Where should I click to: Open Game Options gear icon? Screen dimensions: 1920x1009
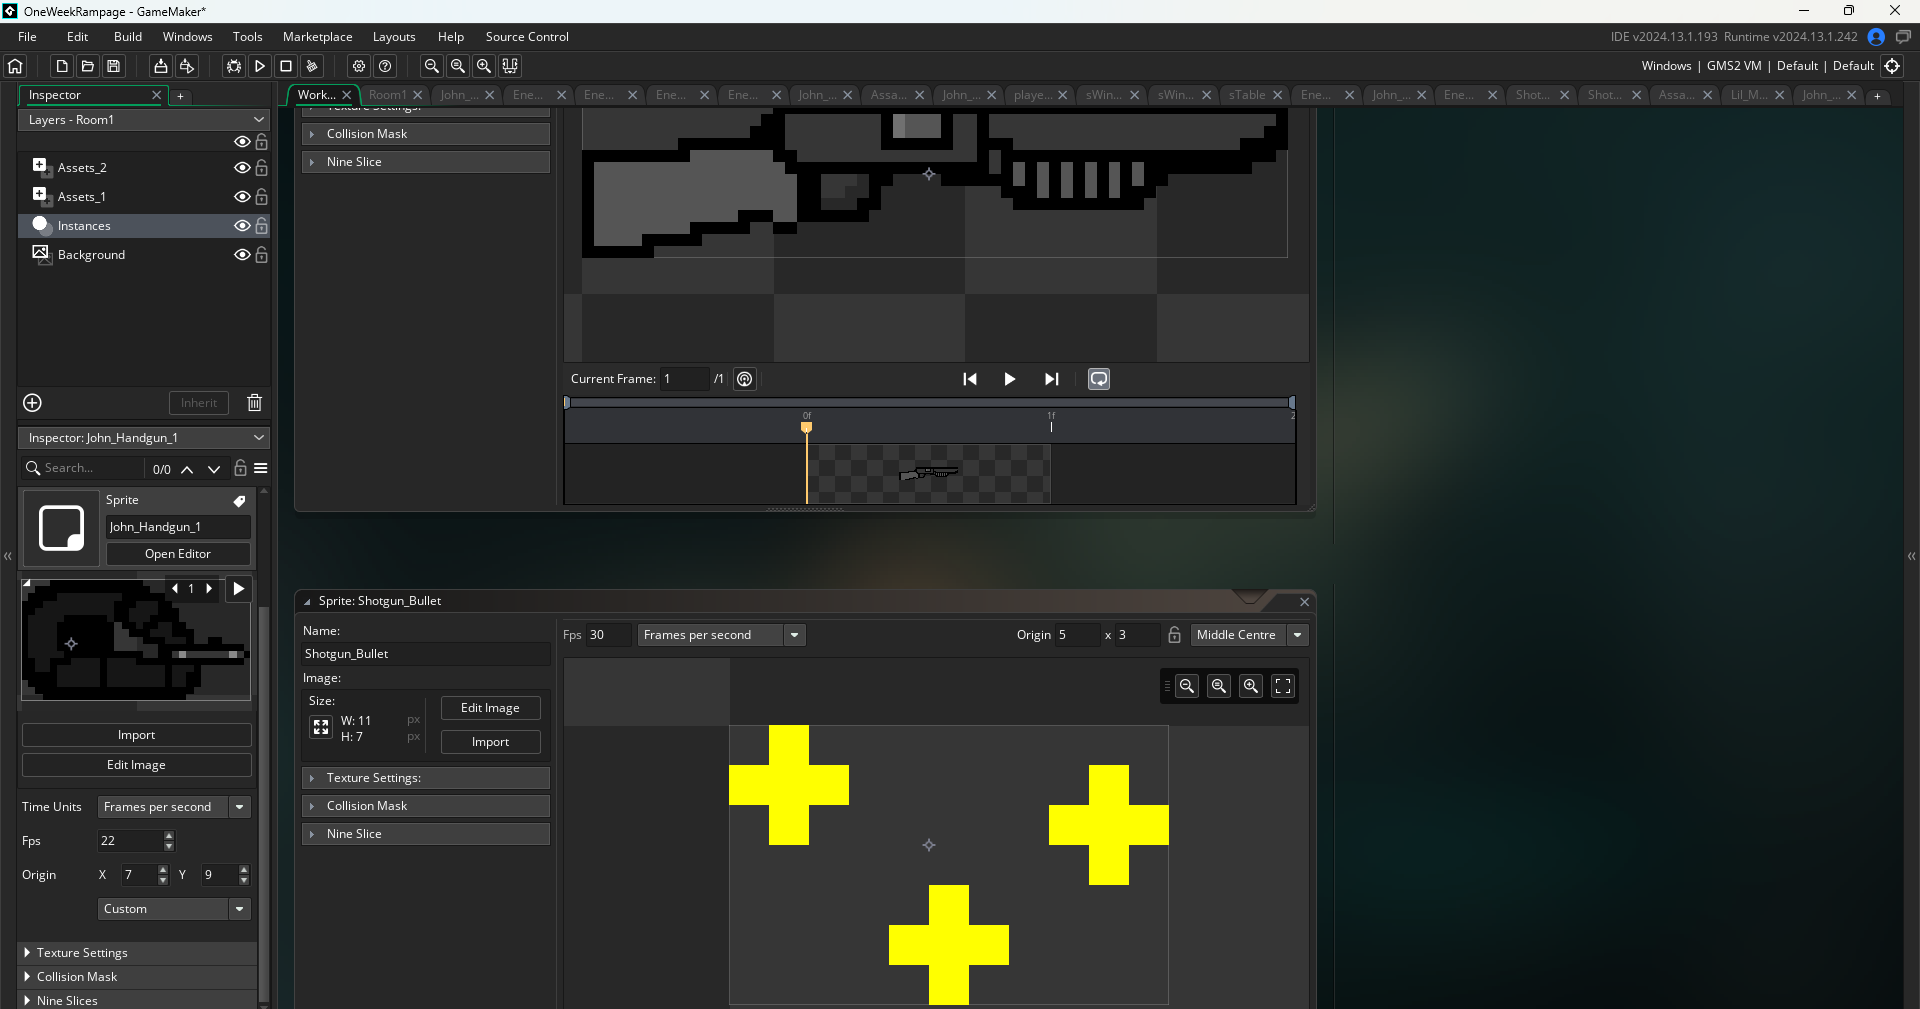(x=359, y=66)
